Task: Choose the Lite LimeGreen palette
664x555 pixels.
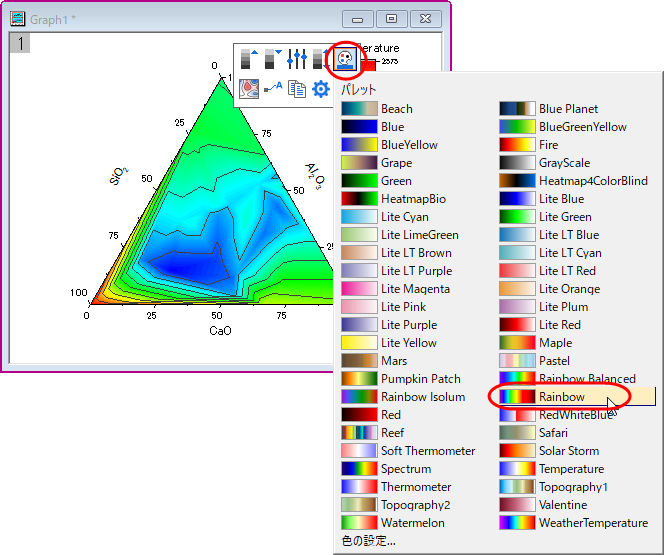Action: pos(400,235)
